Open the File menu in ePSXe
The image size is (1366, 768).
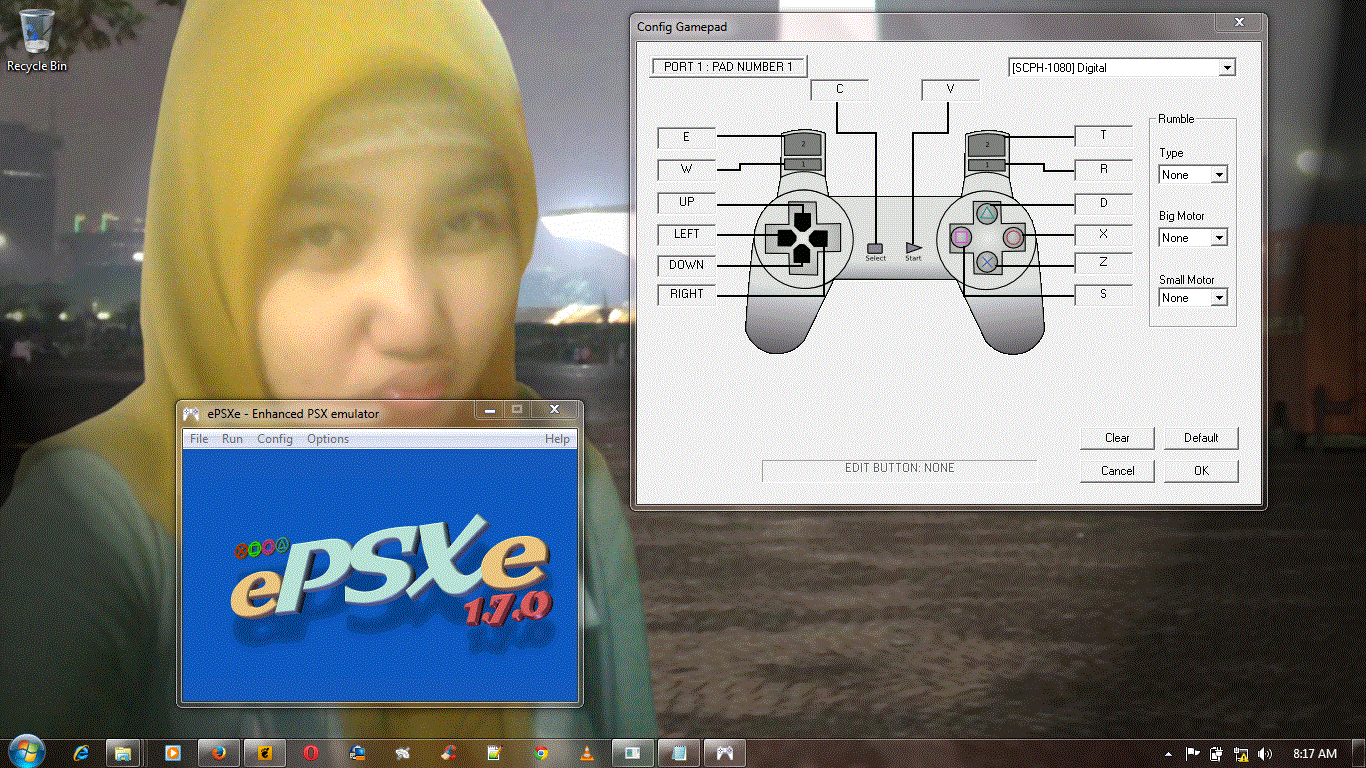click(x=199, y=438)
